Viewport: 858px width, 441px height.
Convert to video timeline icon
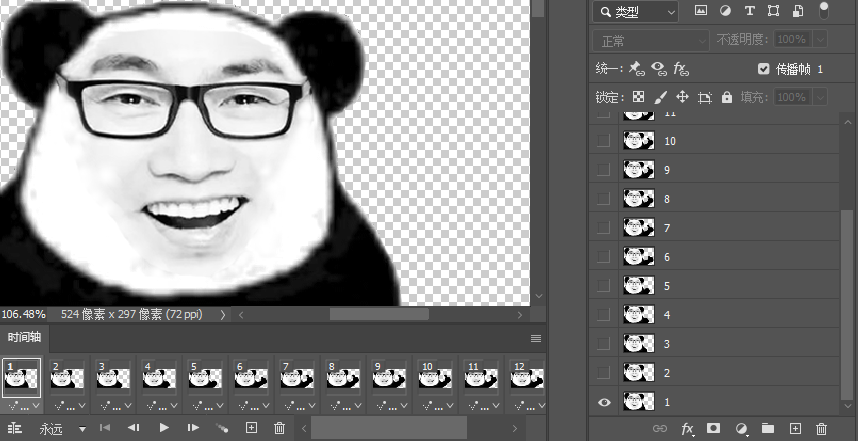click(15, 428)
